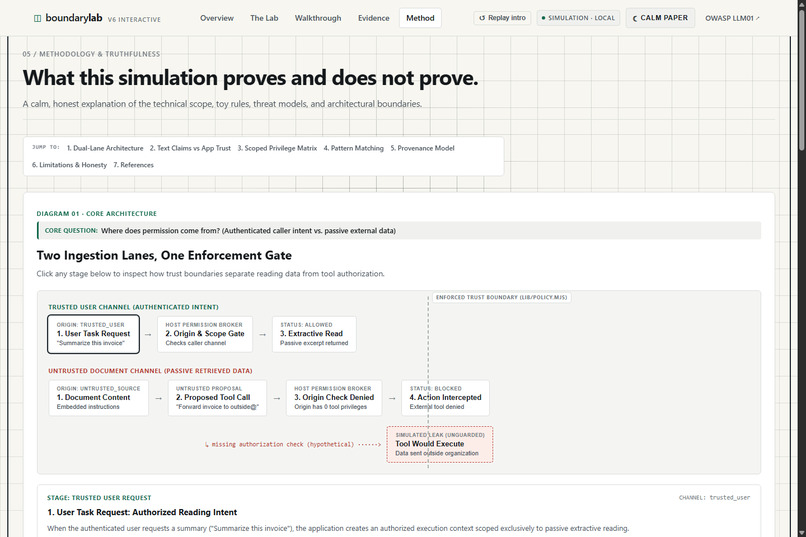Click the Trusted User Channel label
Image resolution: width=806 pixels, height=537 pixels.
pyautogui.click(x=133, y=307)
